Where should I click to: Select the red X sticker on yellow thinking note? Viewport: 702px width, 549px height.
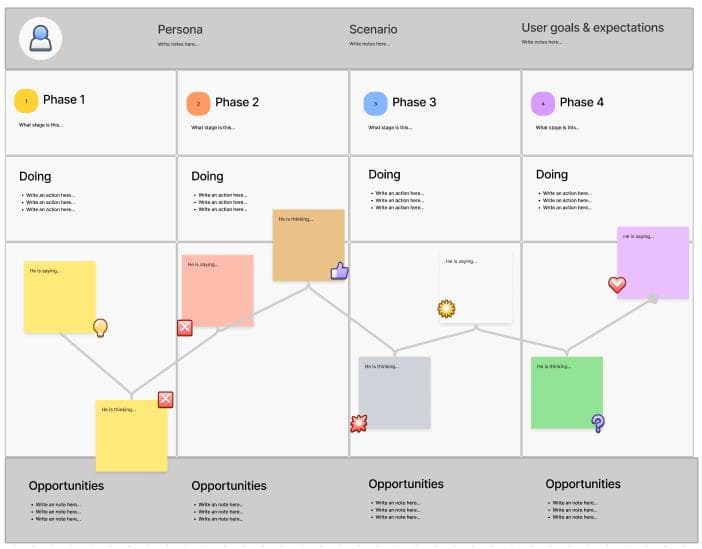pyautogui.click(x=166, y=399)
